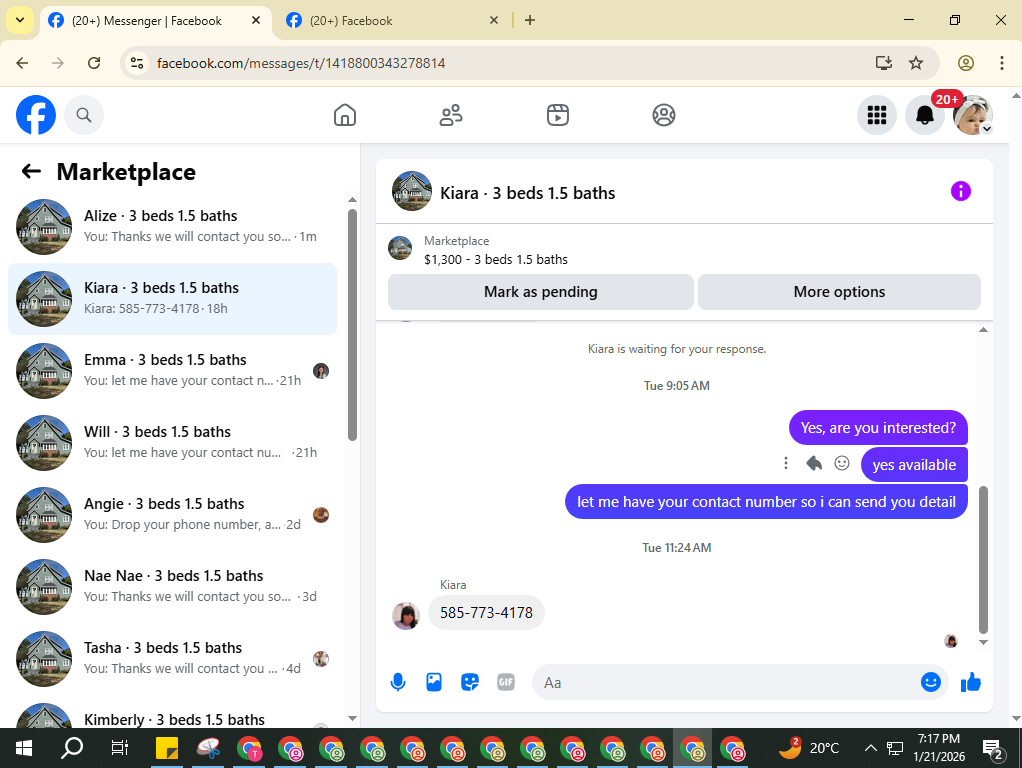The height and width of the screenshot is (768, 1022).
Task: Choose a GIF icon
Action: tap(506, 683)
